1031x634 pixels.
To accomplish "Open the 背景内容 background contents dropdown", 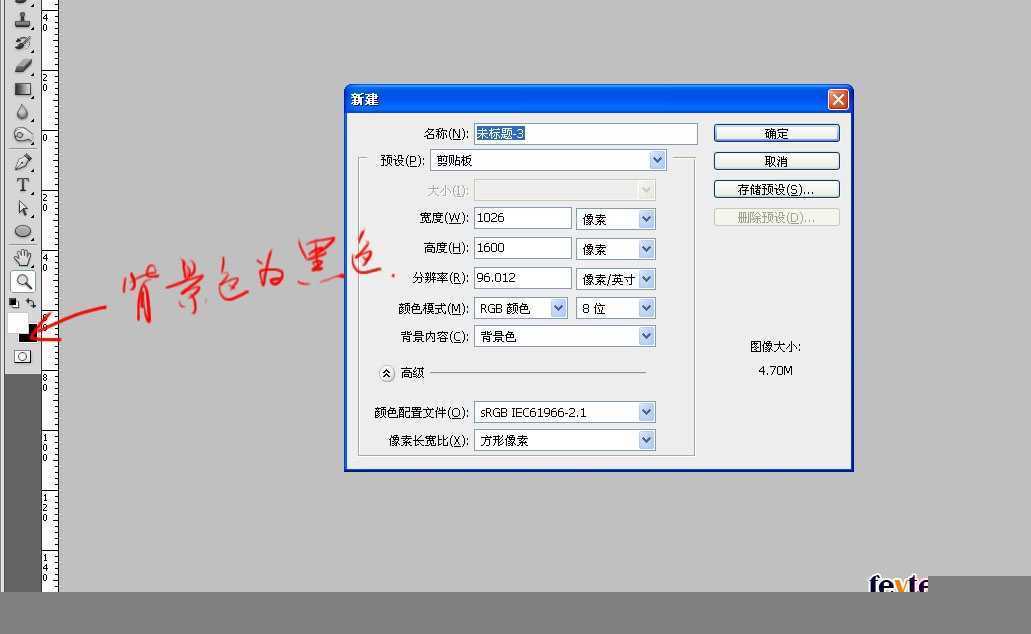I will (x=647, y=336).
